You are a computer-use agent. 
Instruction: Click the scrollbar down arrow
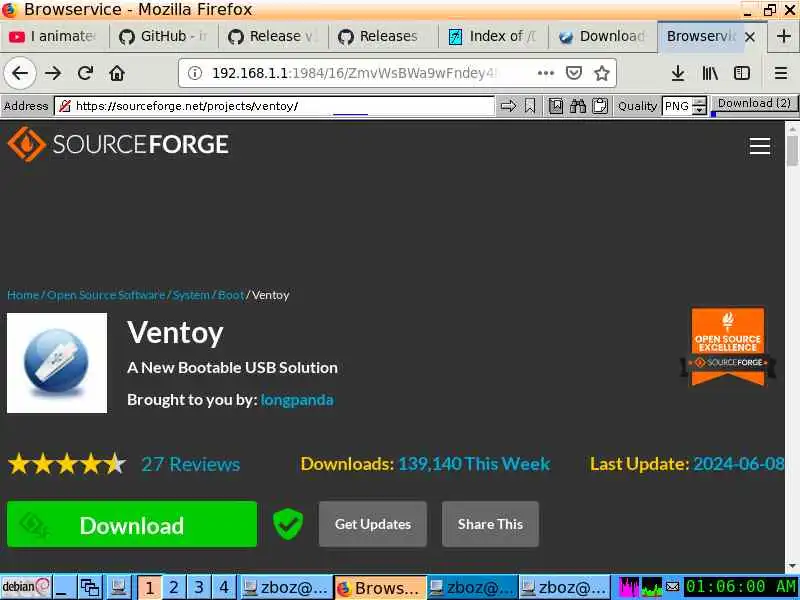pyautogui.click(x=792, y=566)
